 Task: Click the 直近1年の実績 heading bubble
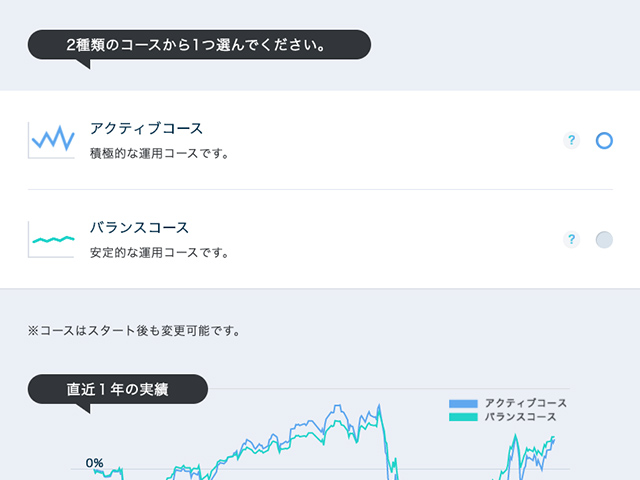[x=118, y=389]
